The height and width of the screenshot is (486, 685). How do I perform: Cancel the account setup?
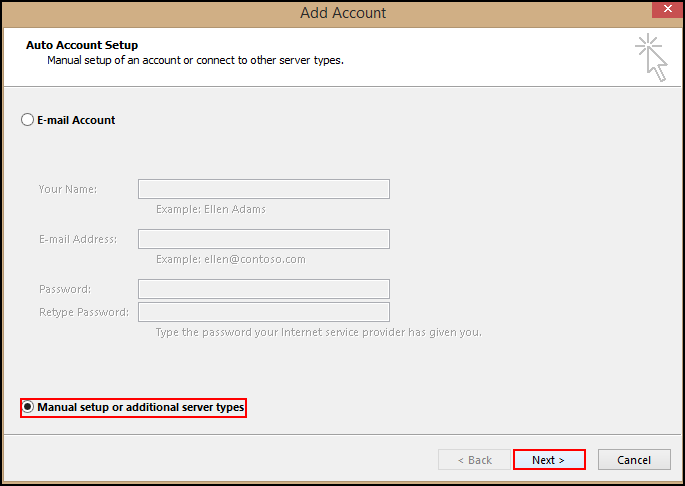point(634,460)
